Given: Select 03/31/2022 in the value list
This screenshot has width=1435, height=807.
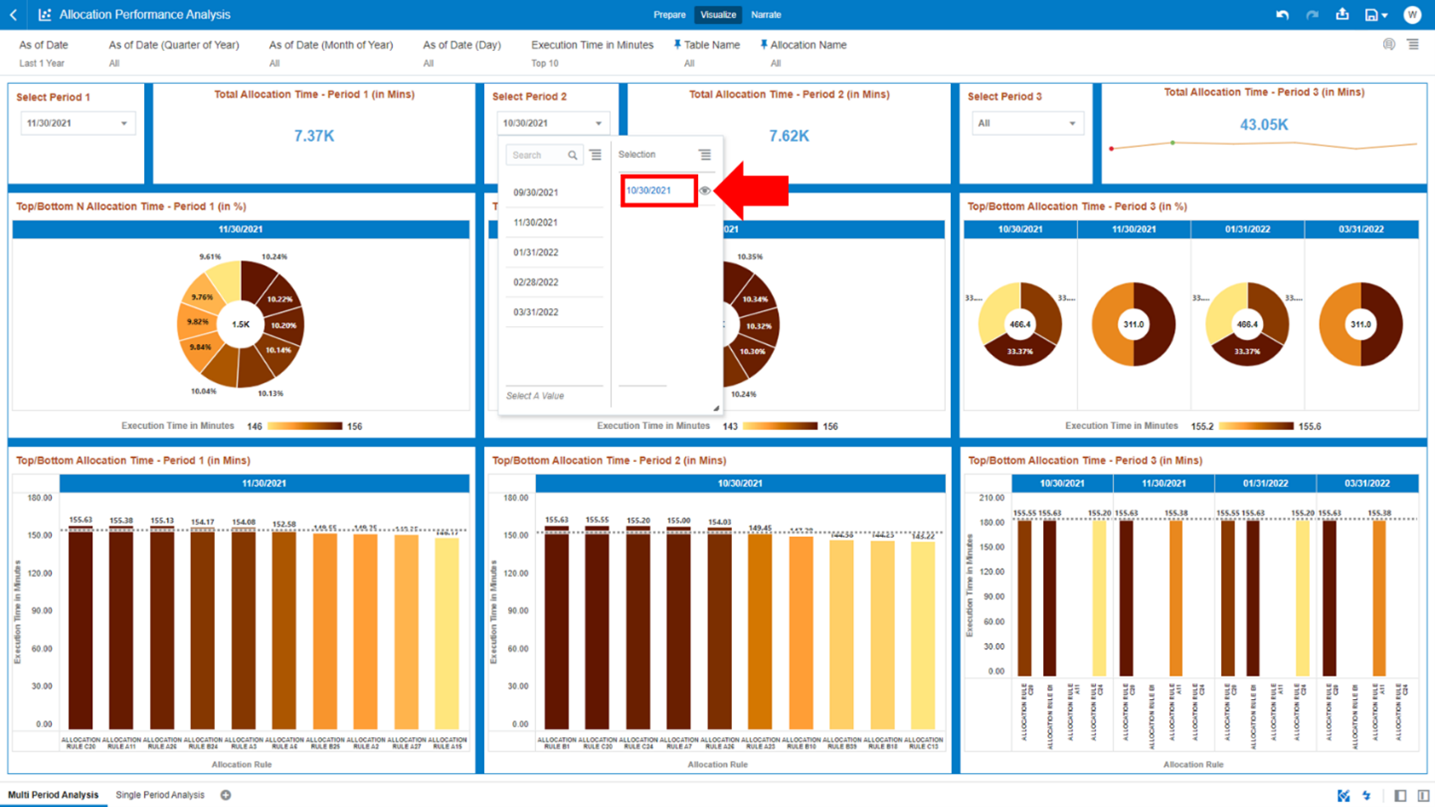Looking at the screenshot, I should pyautogui.click(x=554, y=312).
